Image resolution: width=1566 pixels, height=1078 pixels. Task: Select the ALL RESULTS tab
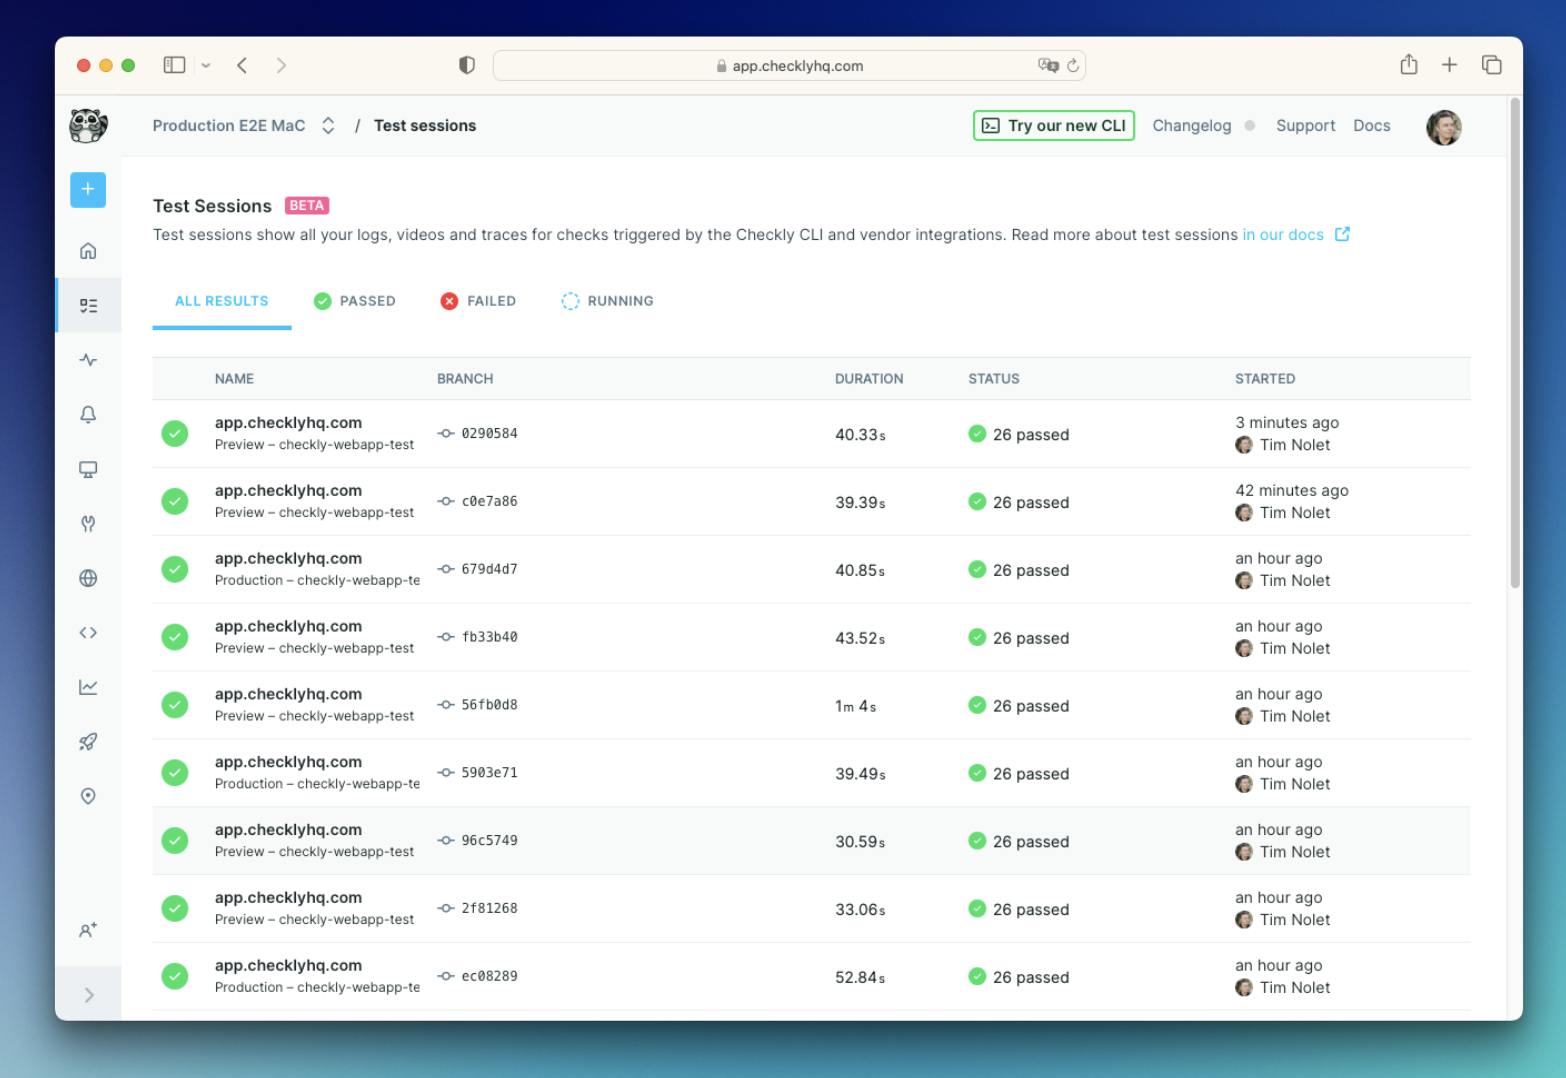click(x=222, y=301)
